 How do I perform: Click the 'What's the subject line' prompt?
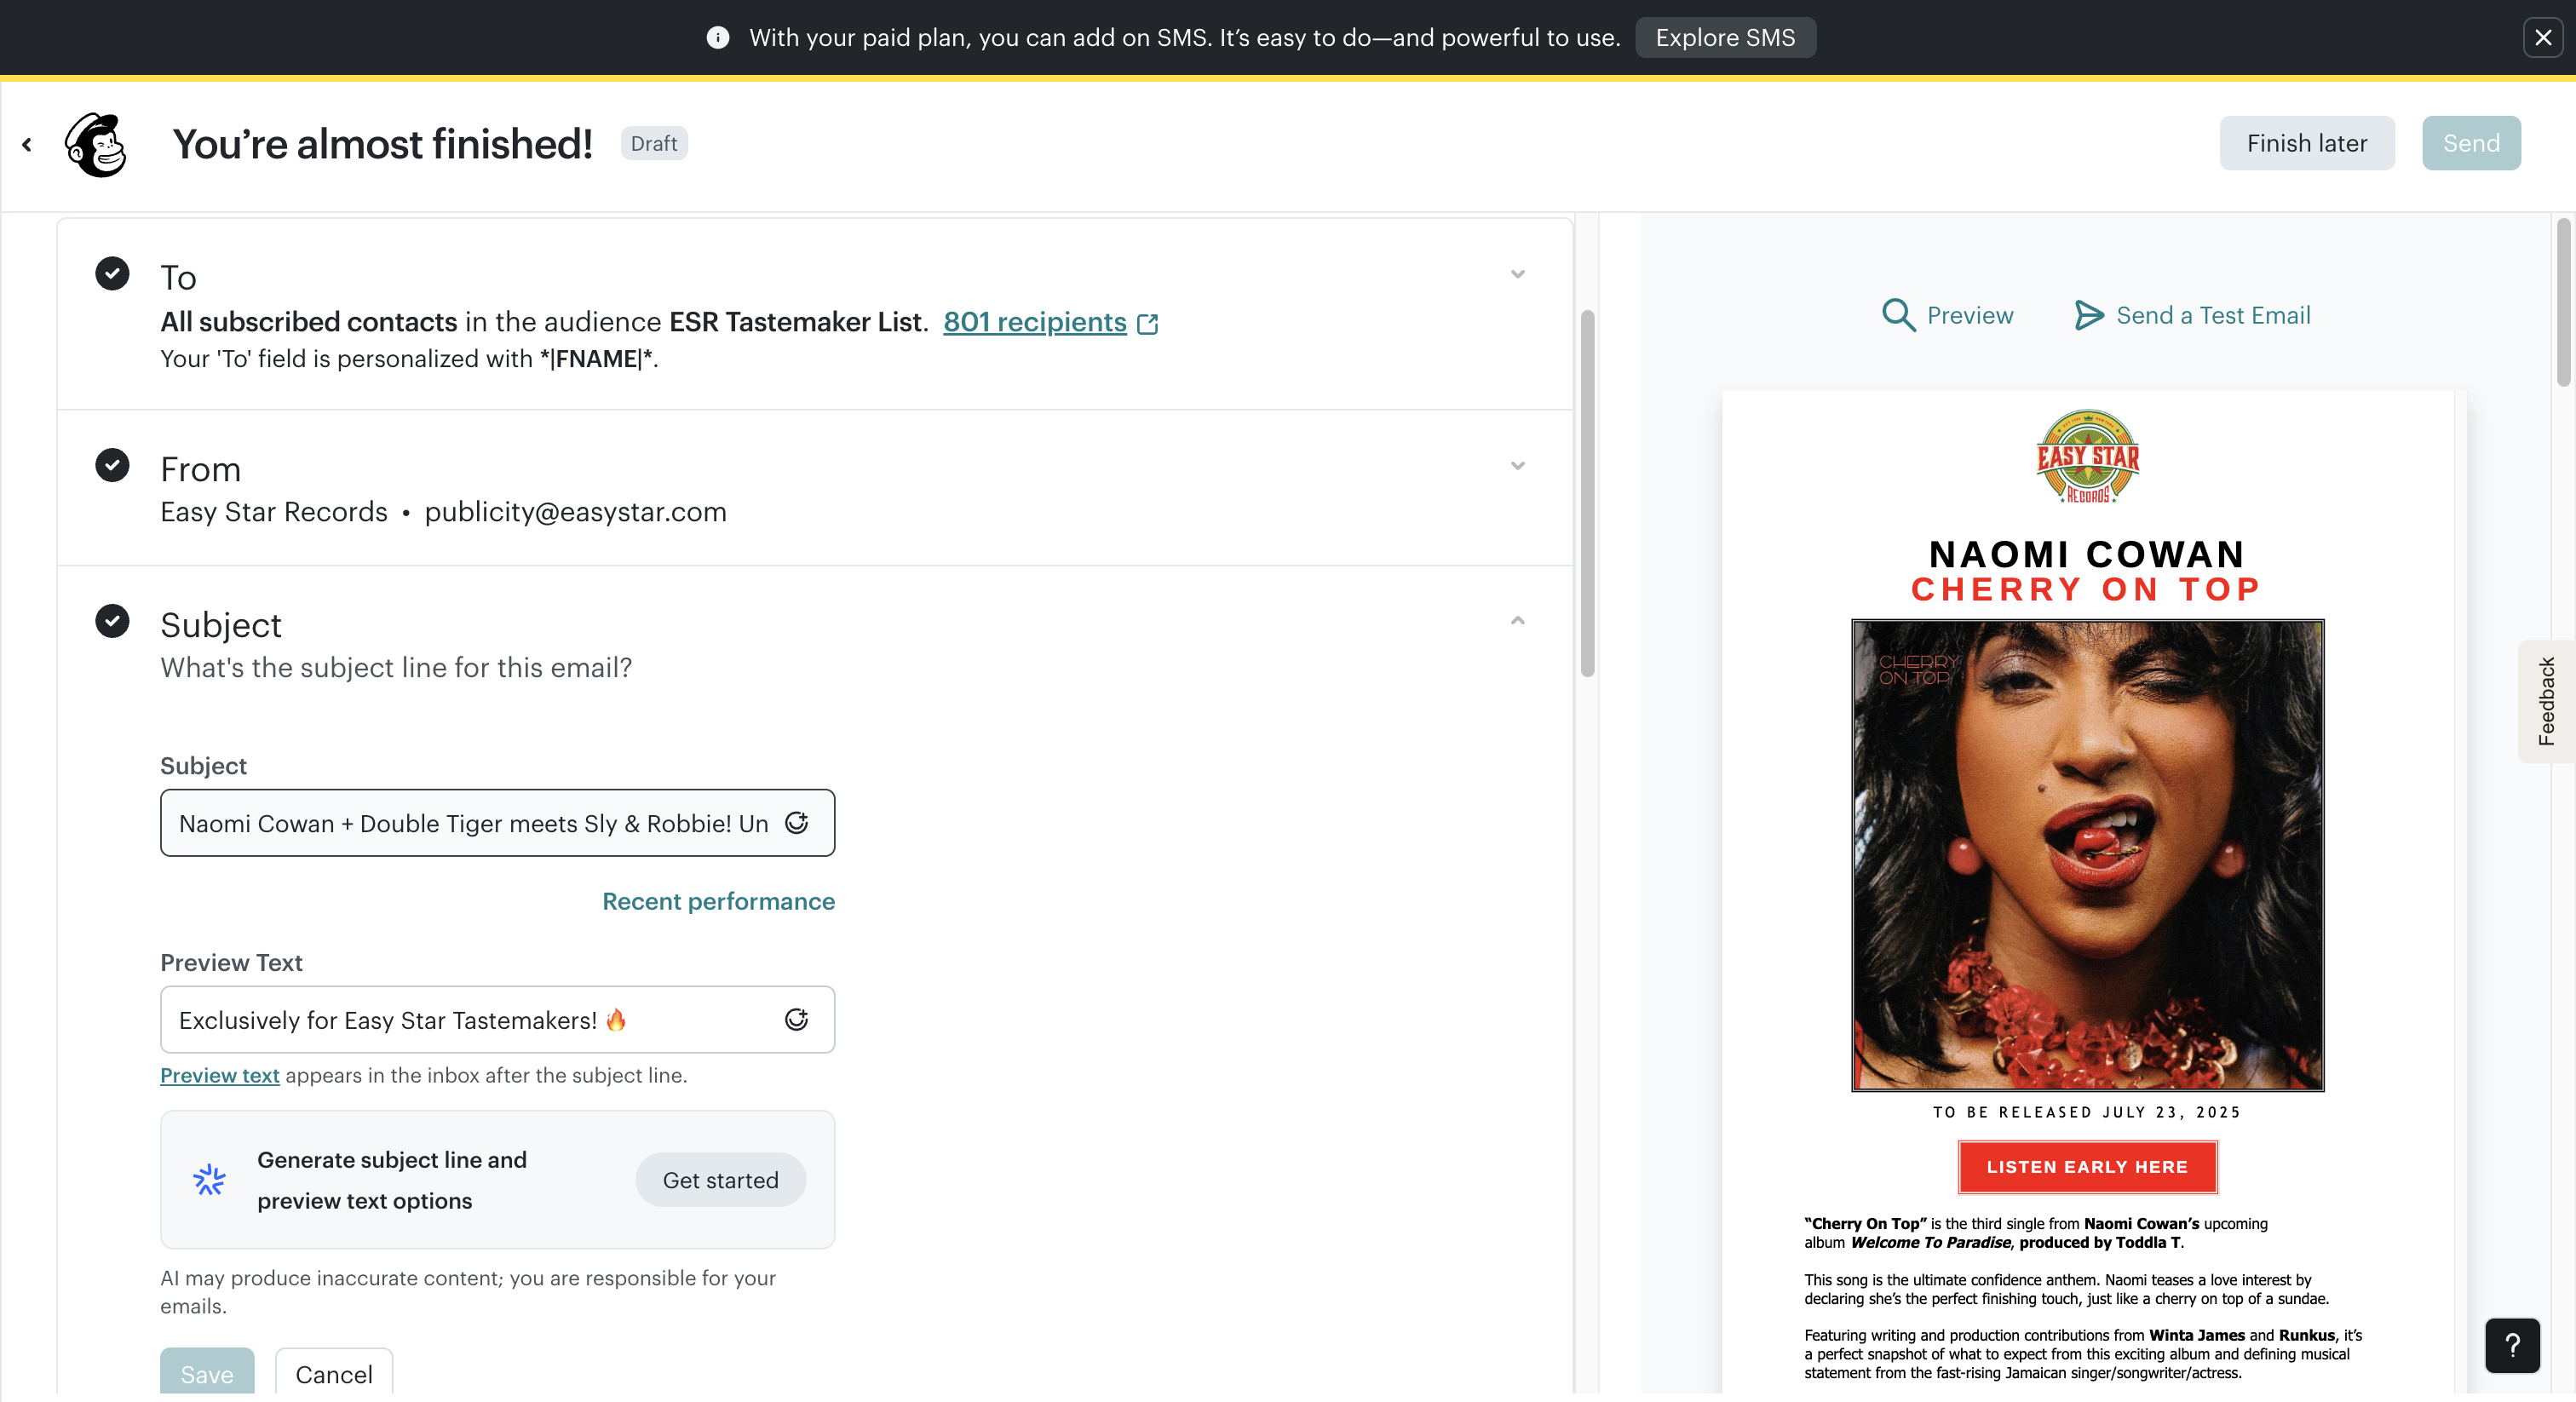point(396,668)
